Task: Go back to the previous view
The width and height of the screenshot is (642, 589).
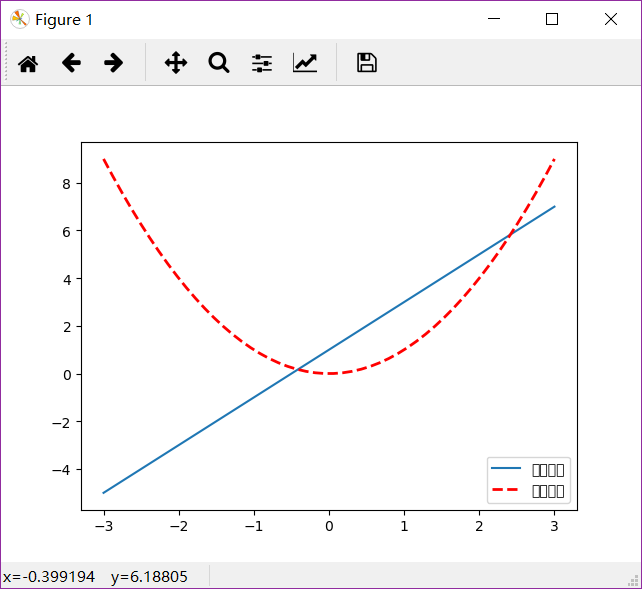Action: 71,63
